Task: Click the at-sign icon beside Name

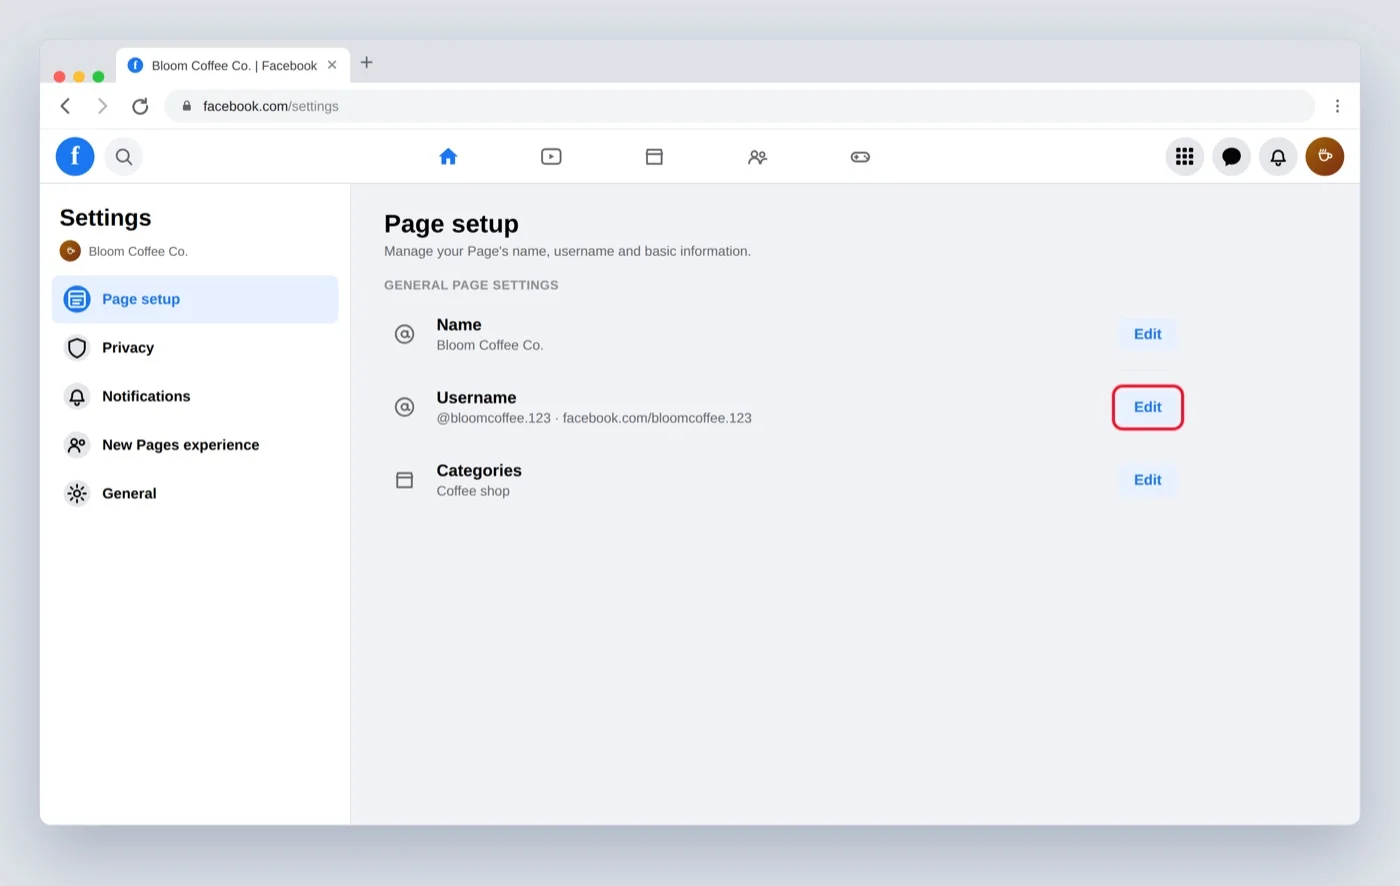Action: pos(404,334)
